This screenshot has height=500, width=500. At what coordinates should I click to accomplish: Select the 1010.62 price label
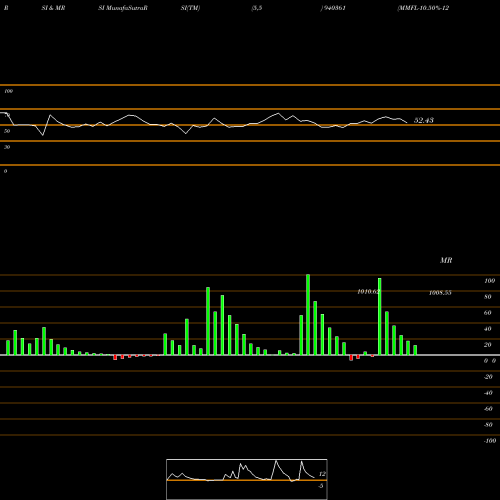click(x=368, y=292)
